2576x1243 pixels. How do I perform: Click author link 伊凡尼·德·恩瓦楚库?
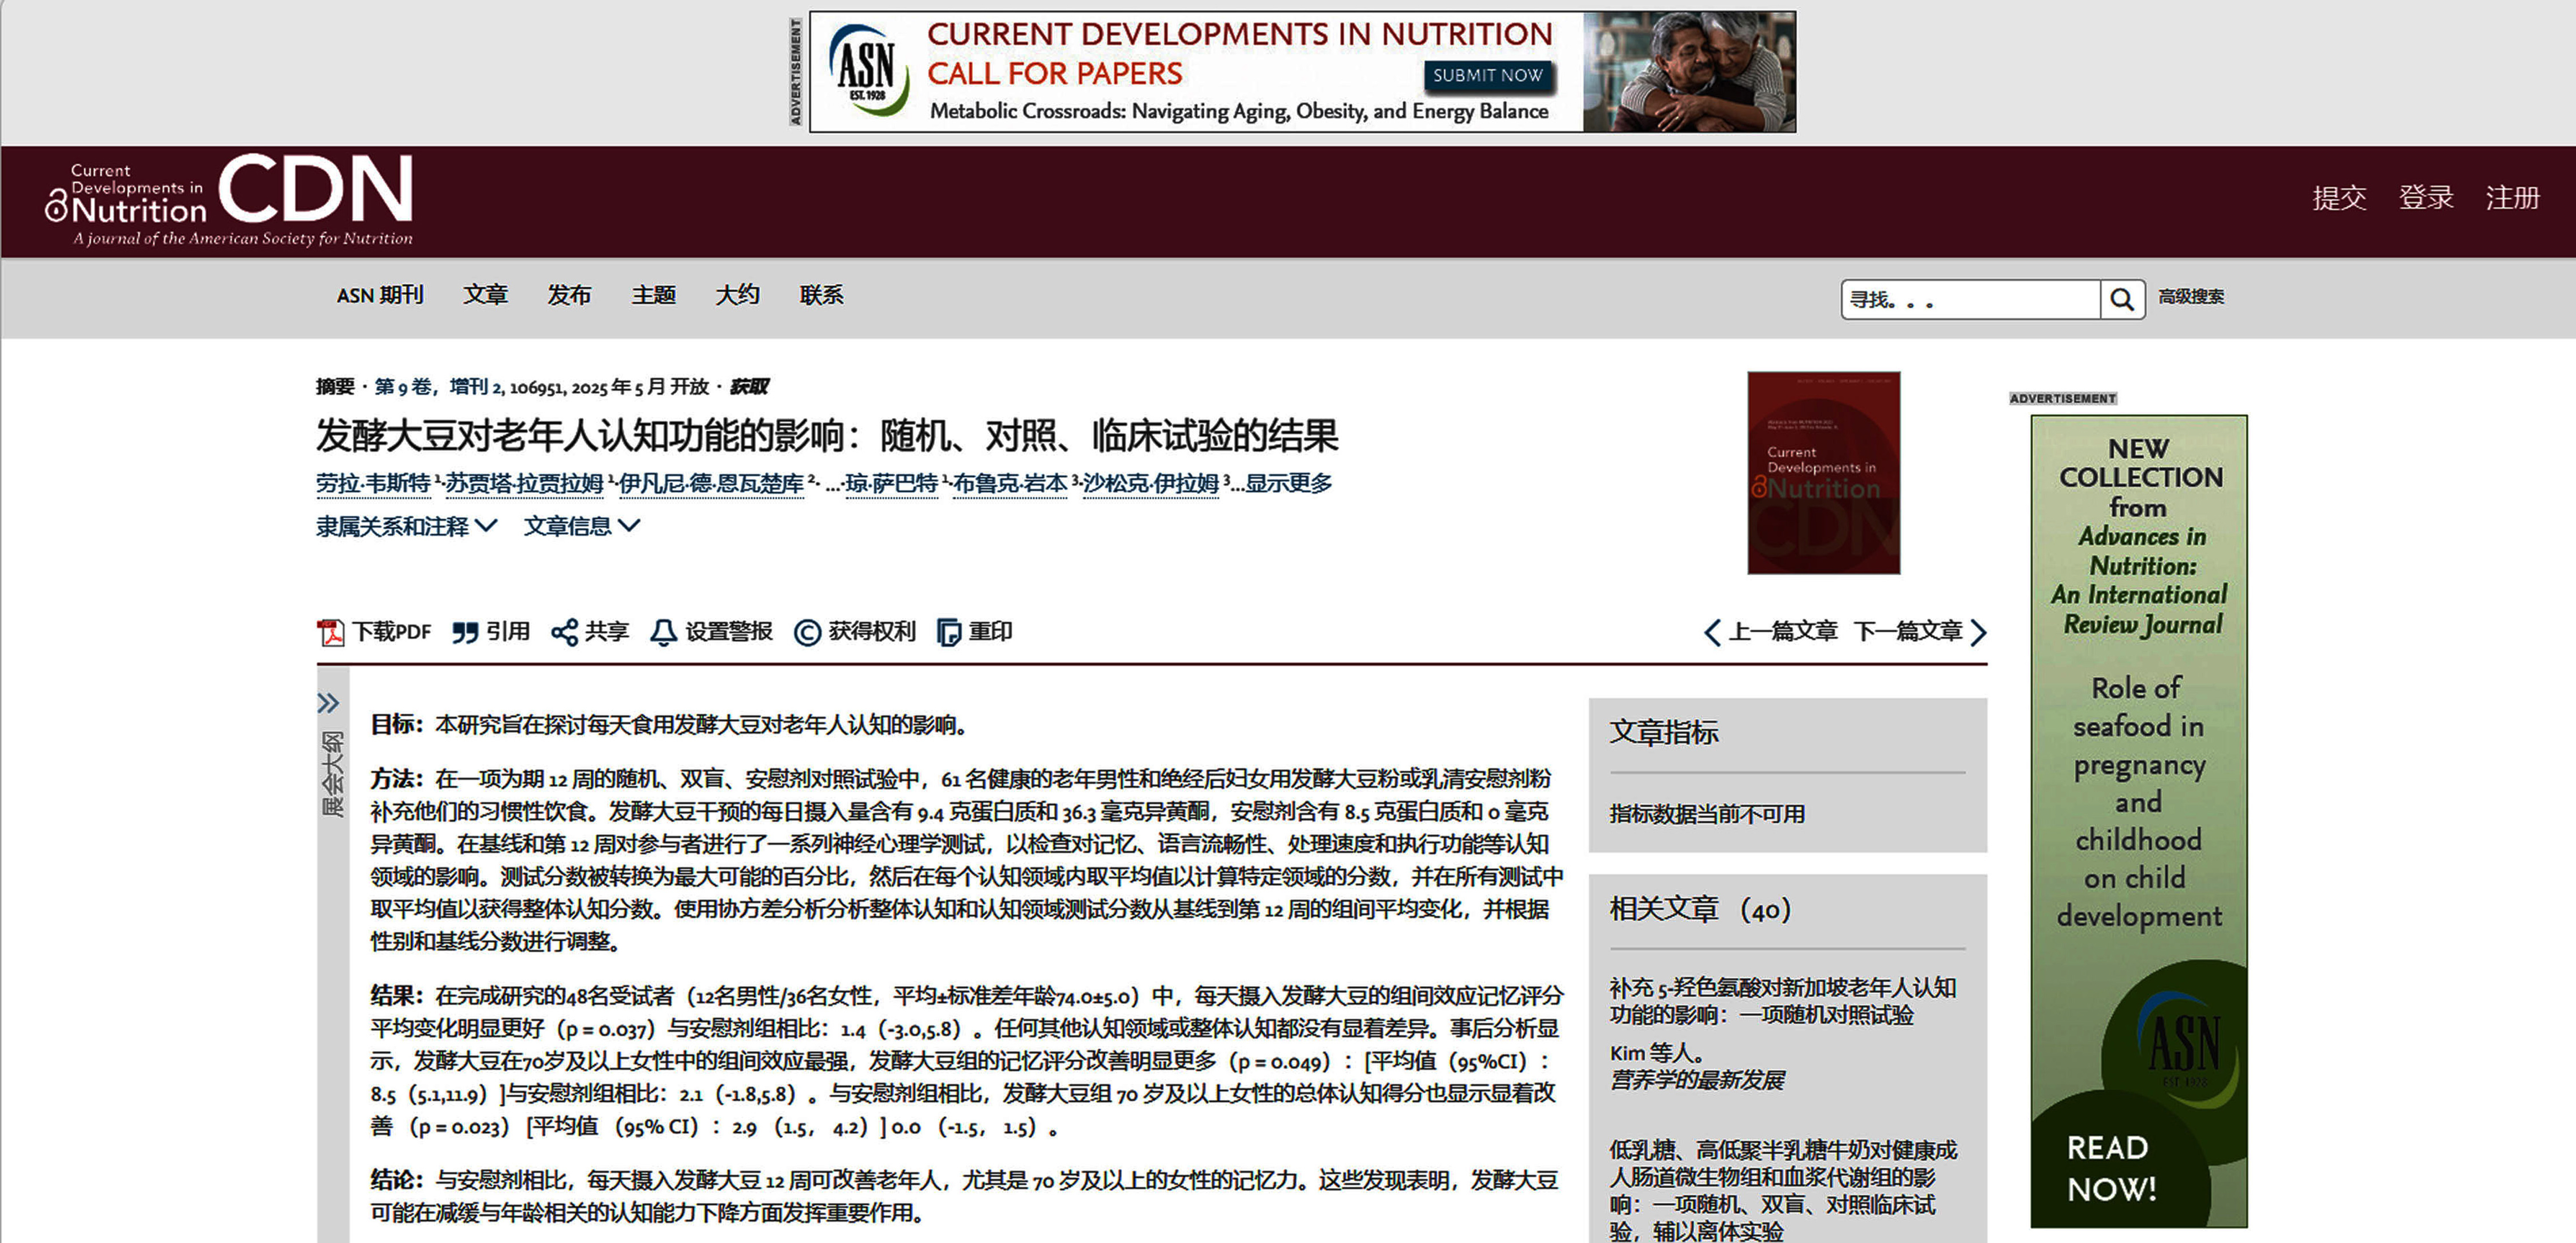[x=711, y=484]
